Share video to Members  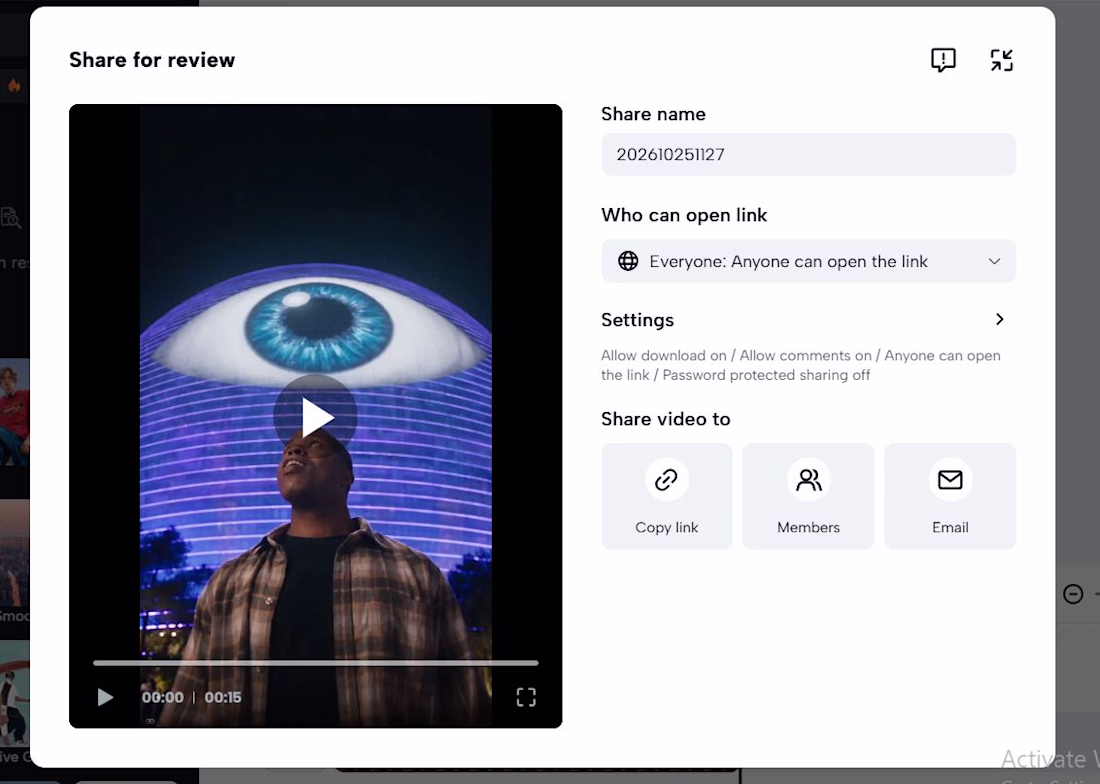[x=808, y=496]
